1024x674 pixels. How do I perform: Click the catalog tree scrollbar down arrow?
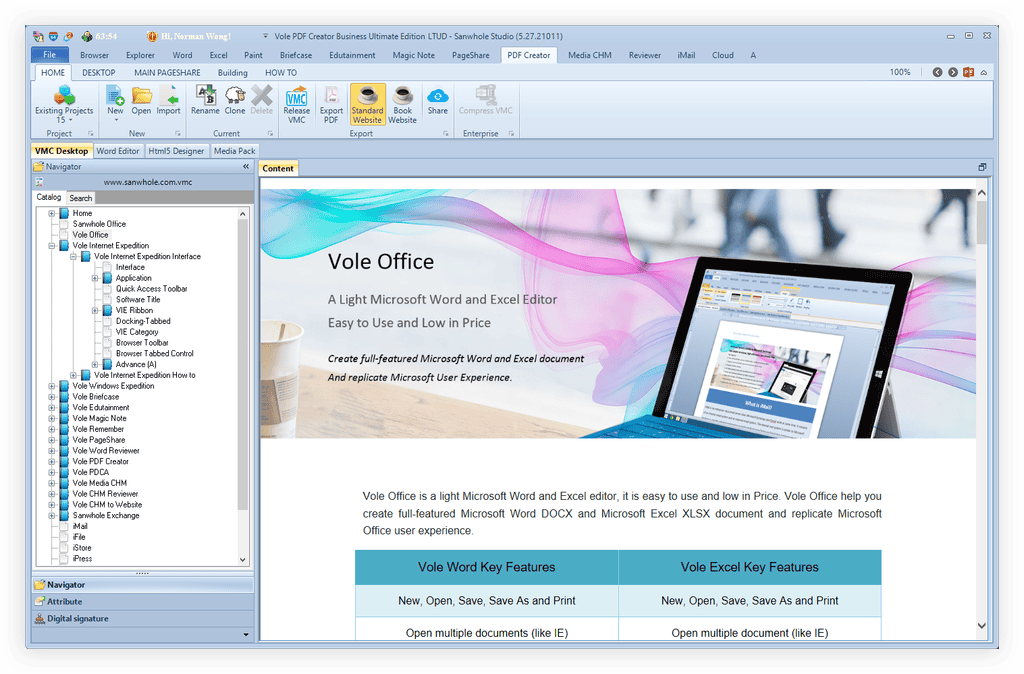[x=243, y=560]
